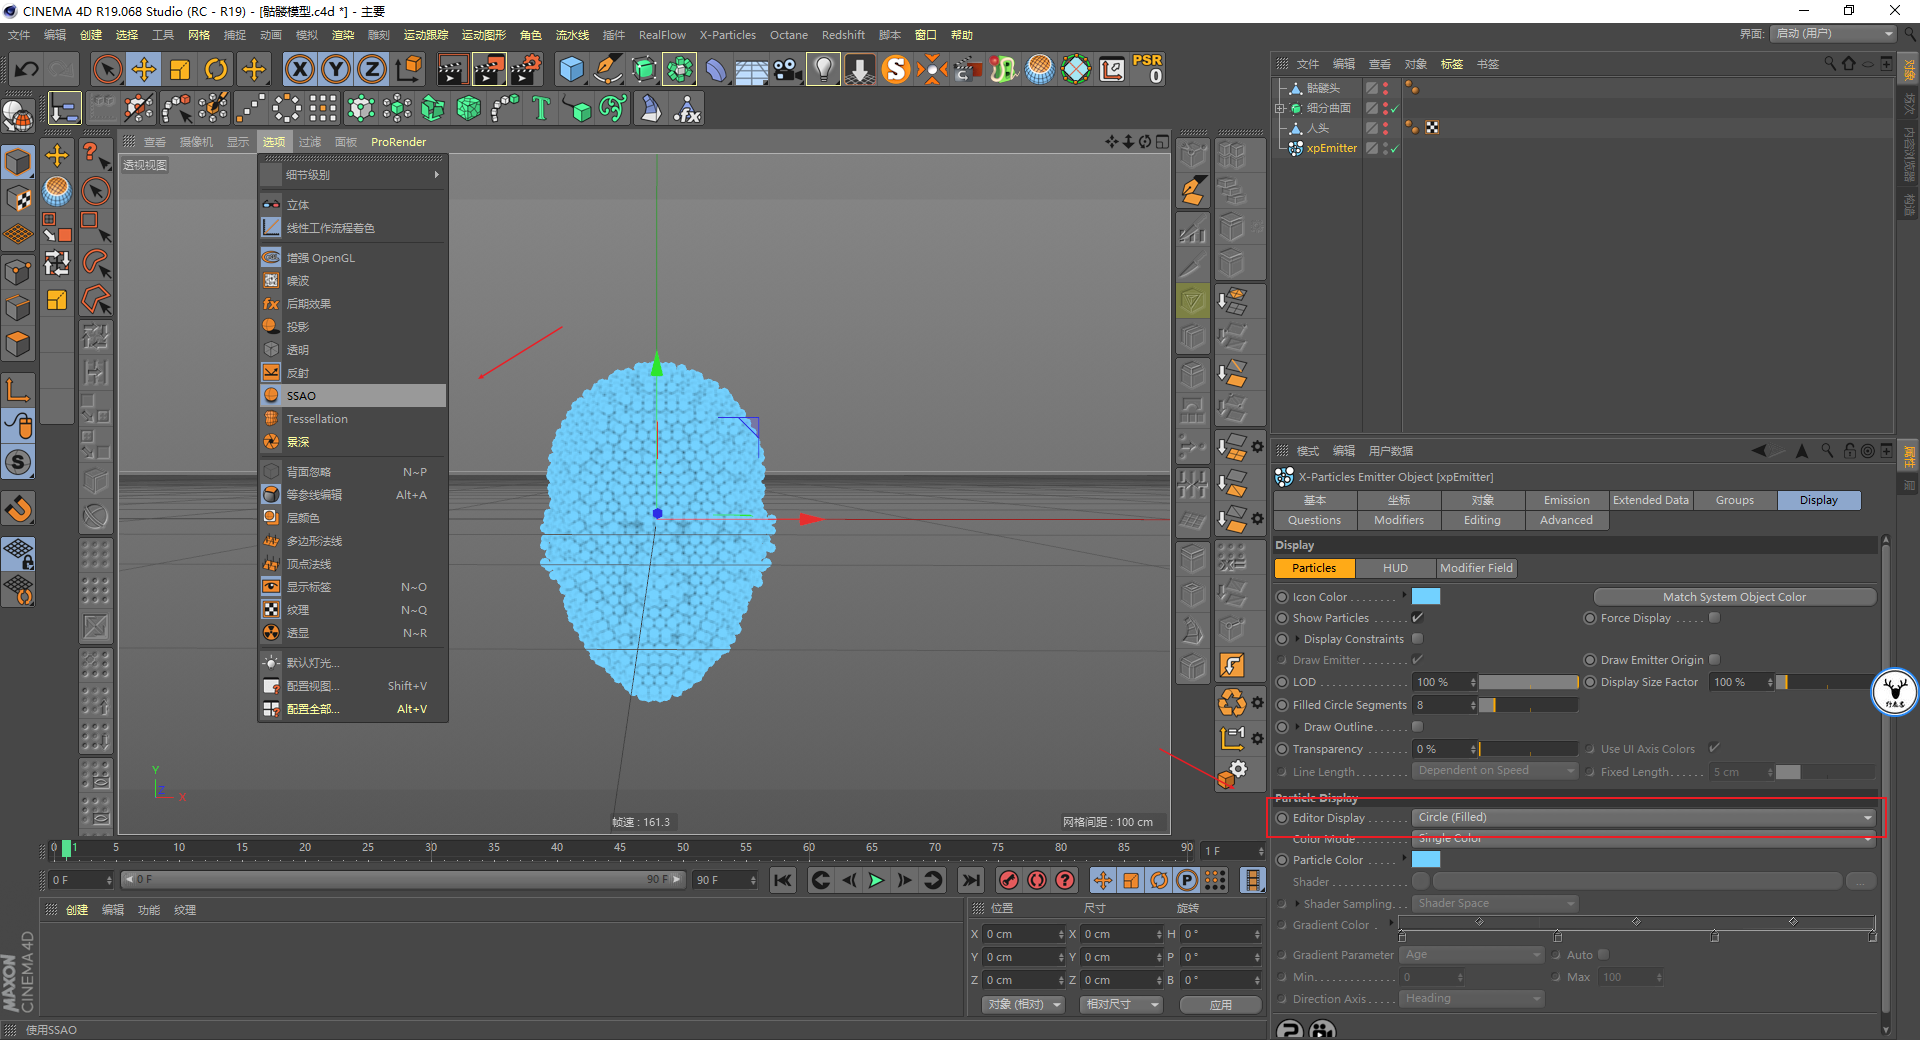Click Render View clapperboard icon
Viewport: 1920px width, 1040px height.
tap(452, 69)
